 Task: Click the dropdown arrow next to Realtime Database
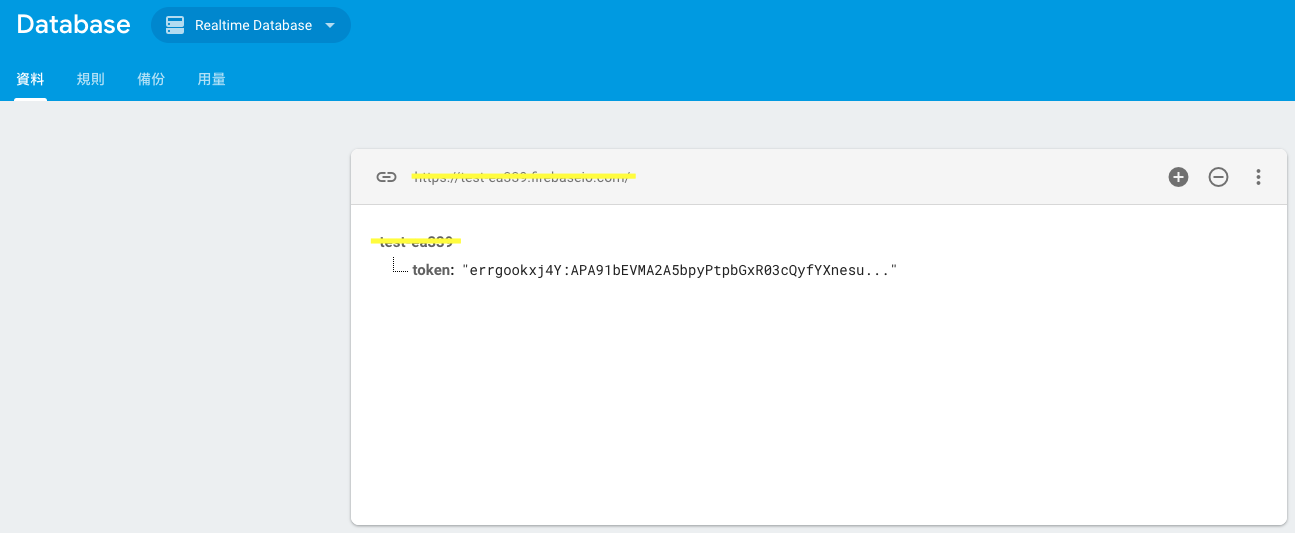(330, 25)
